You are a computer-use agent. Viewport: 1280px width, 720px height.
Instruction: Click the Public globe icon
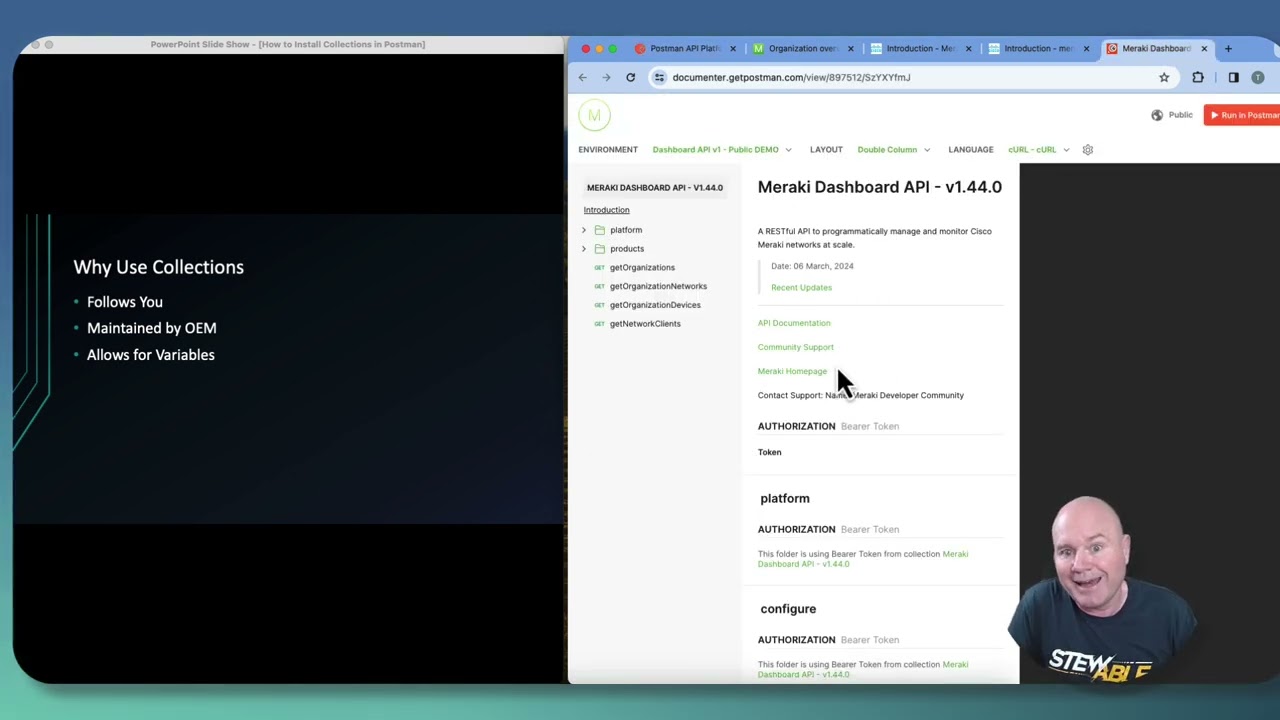[1157, 115]
